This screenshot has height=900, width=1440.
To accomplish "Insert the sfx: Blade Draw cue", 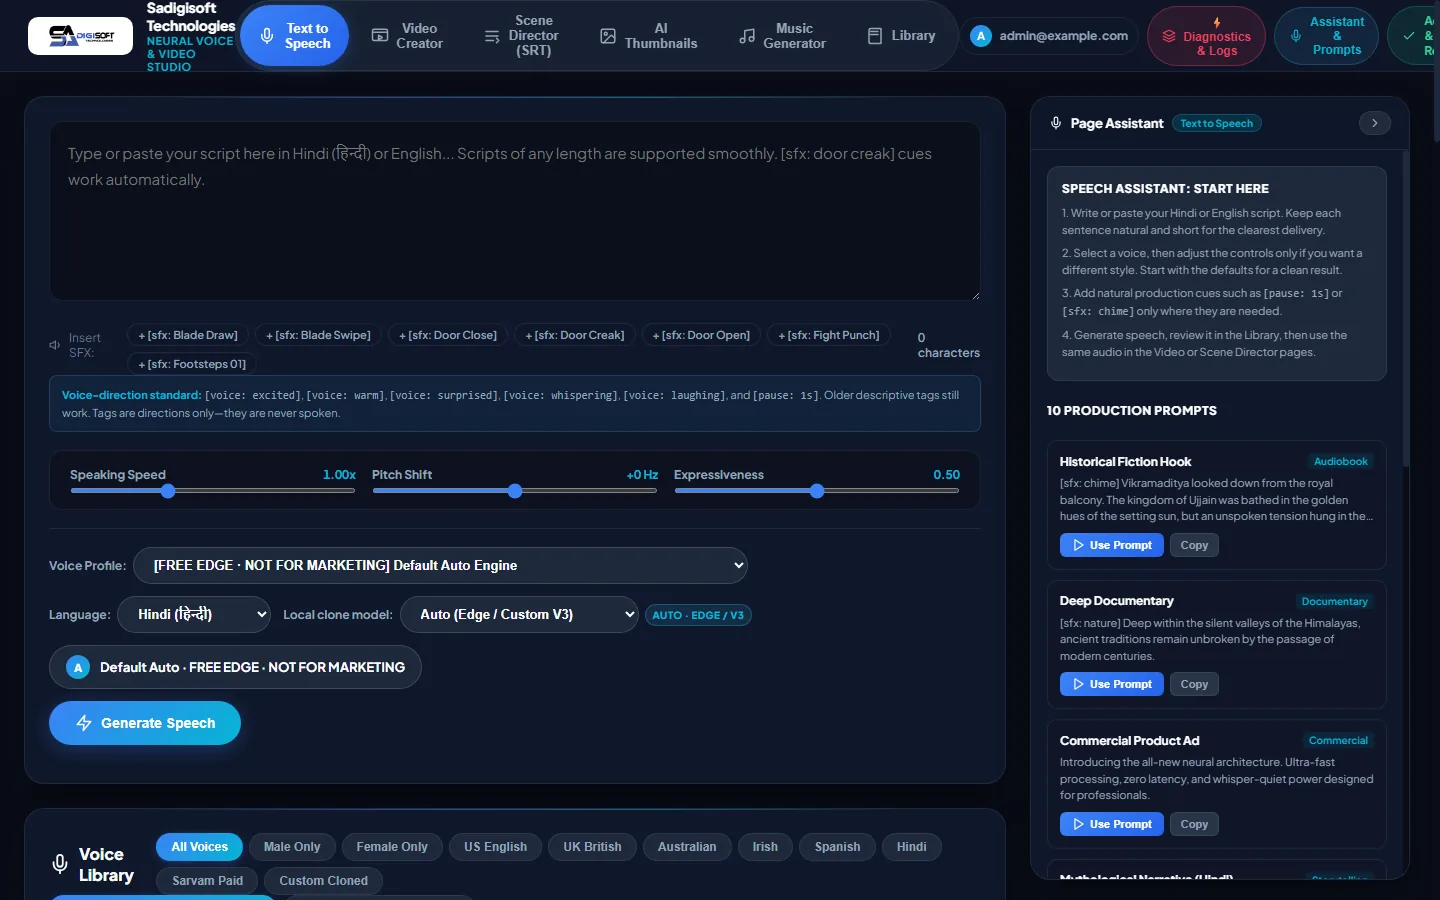I will (x=188, y=335).
